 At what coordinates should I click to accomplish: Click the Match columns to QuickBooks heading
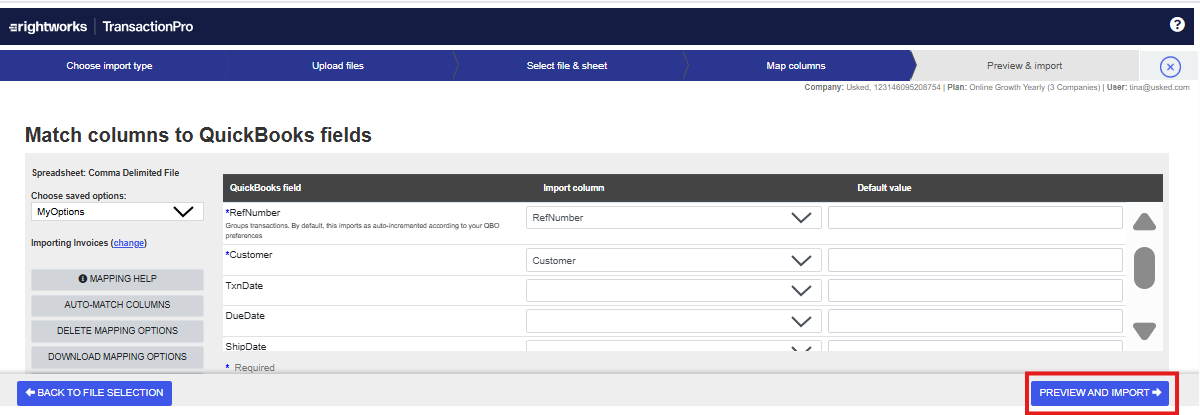(198, 135)
